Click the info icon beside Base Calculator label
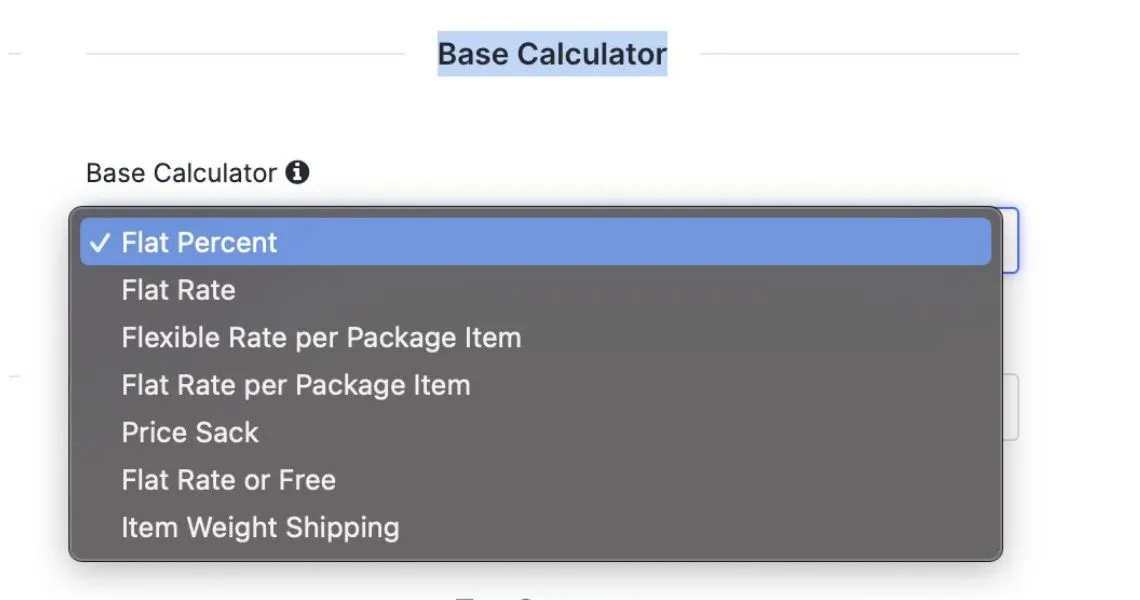The image size is (1140, 600). pos(297,172)
